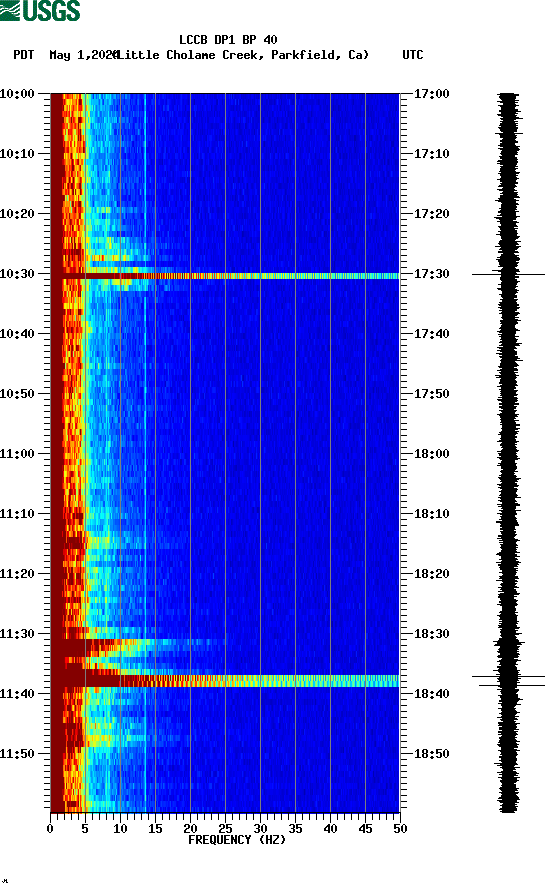
Task: Click the title 'LCCB DP1 BP 40'
Action: pos(228,40)
